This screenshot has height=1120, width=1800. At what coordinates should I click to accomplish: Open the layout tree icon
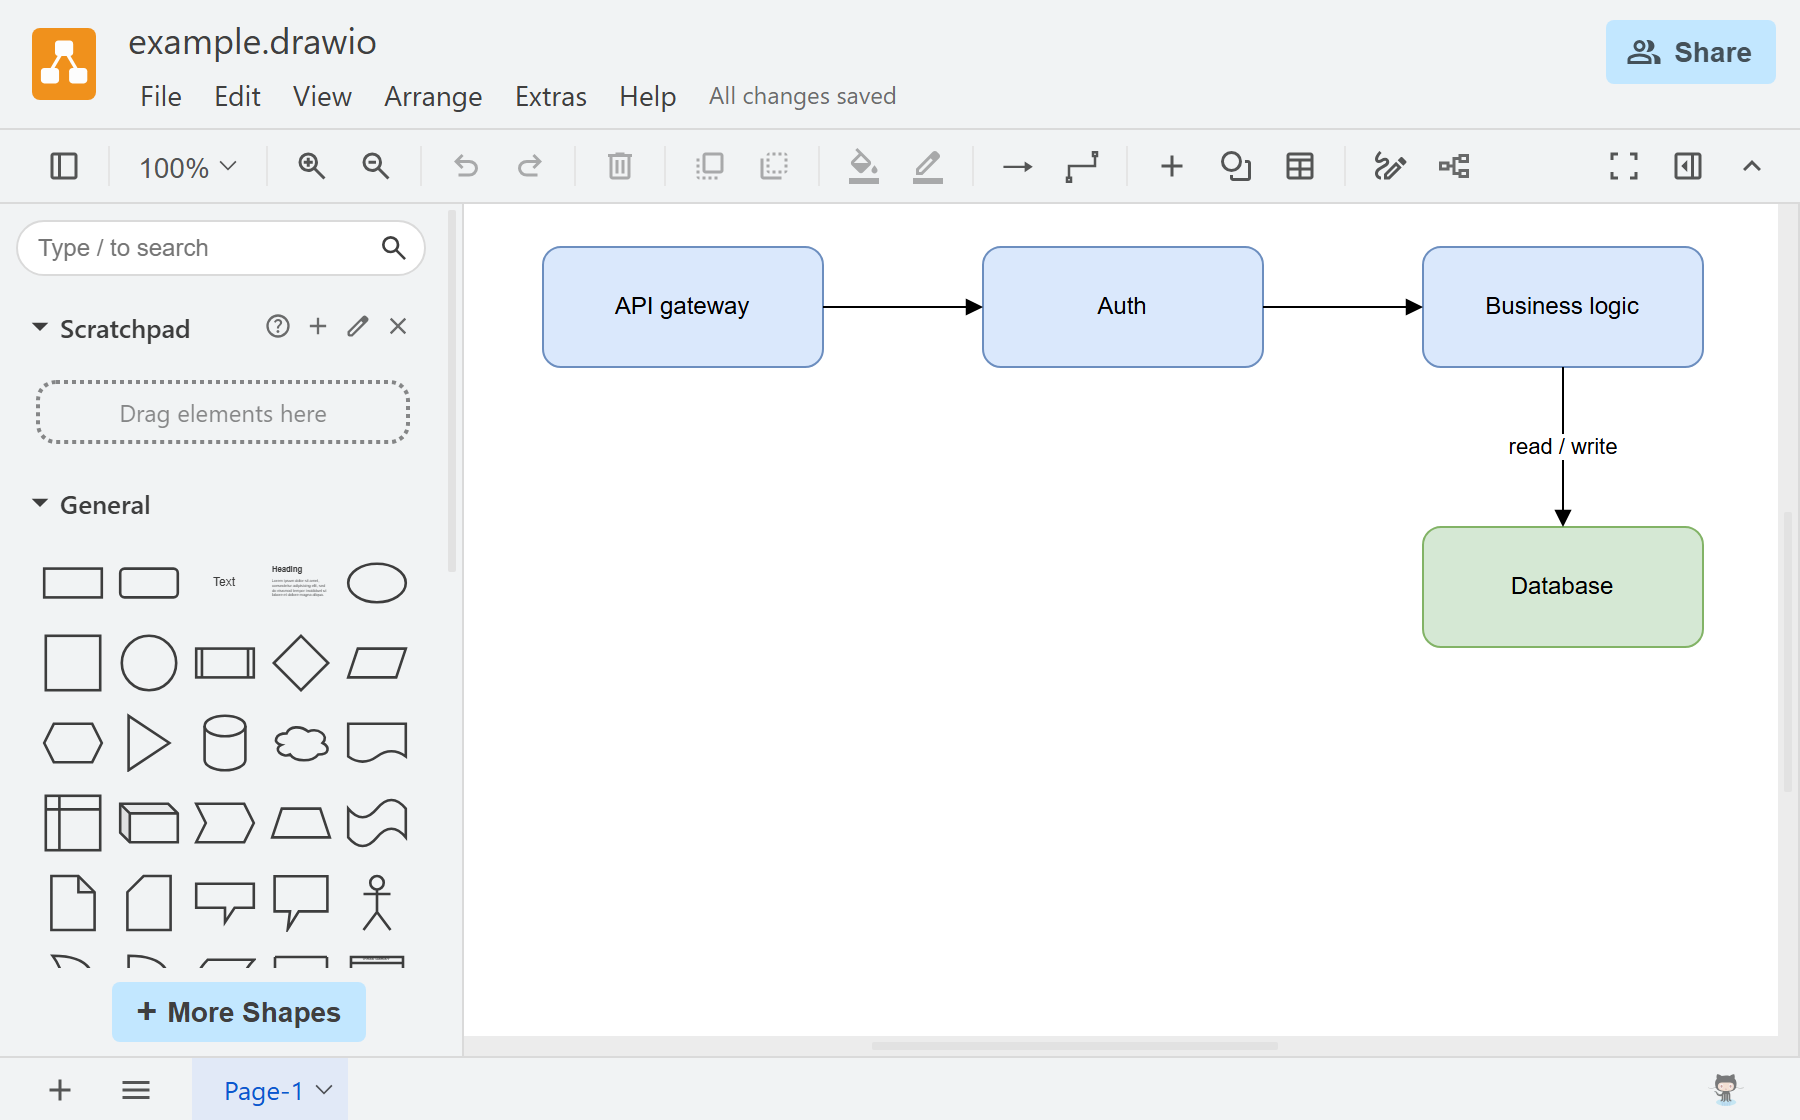(x=1454, y=166)
